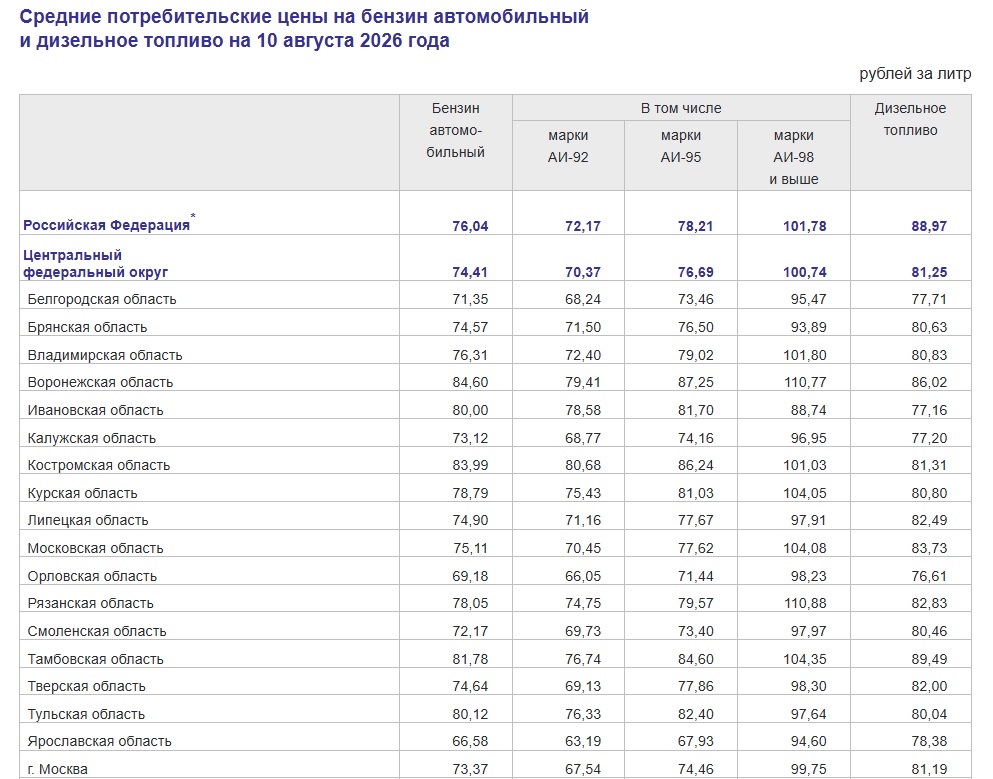Click the Бензин автомобильный column header
Viewport: 993px width, 779px height.
[455, 130]
